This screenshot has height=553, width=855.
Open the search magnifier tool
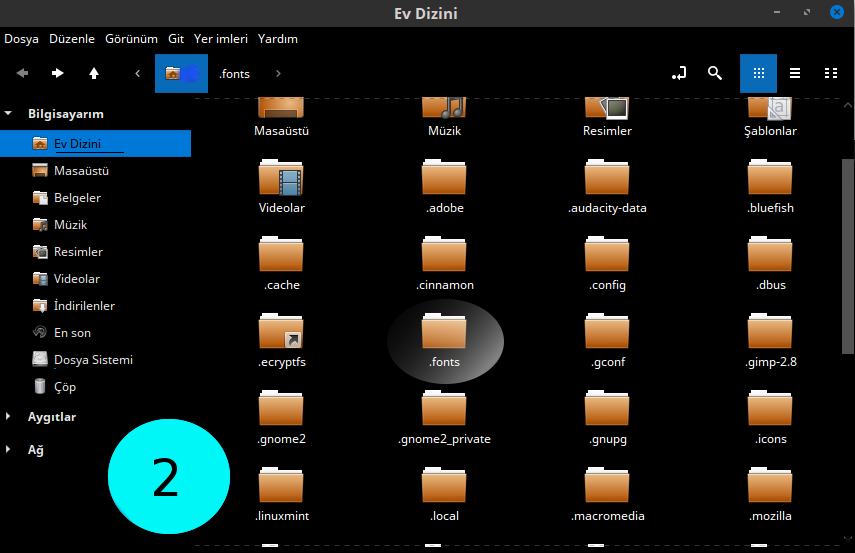715,73
